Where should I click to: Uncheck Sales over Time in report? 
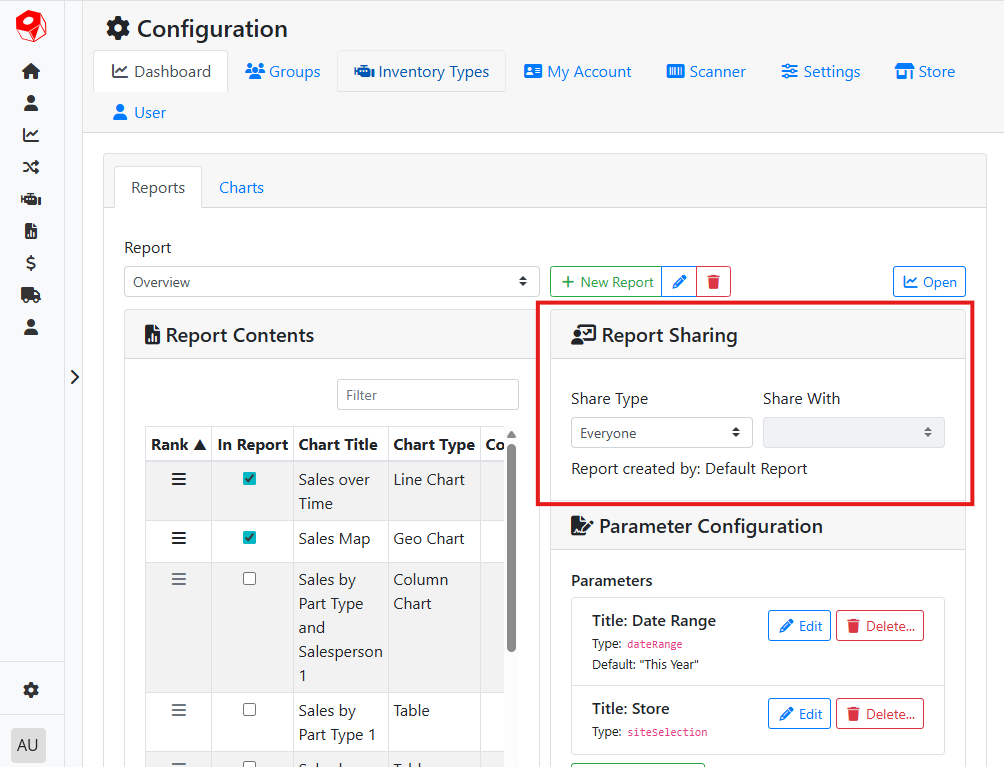coord(249,479)
